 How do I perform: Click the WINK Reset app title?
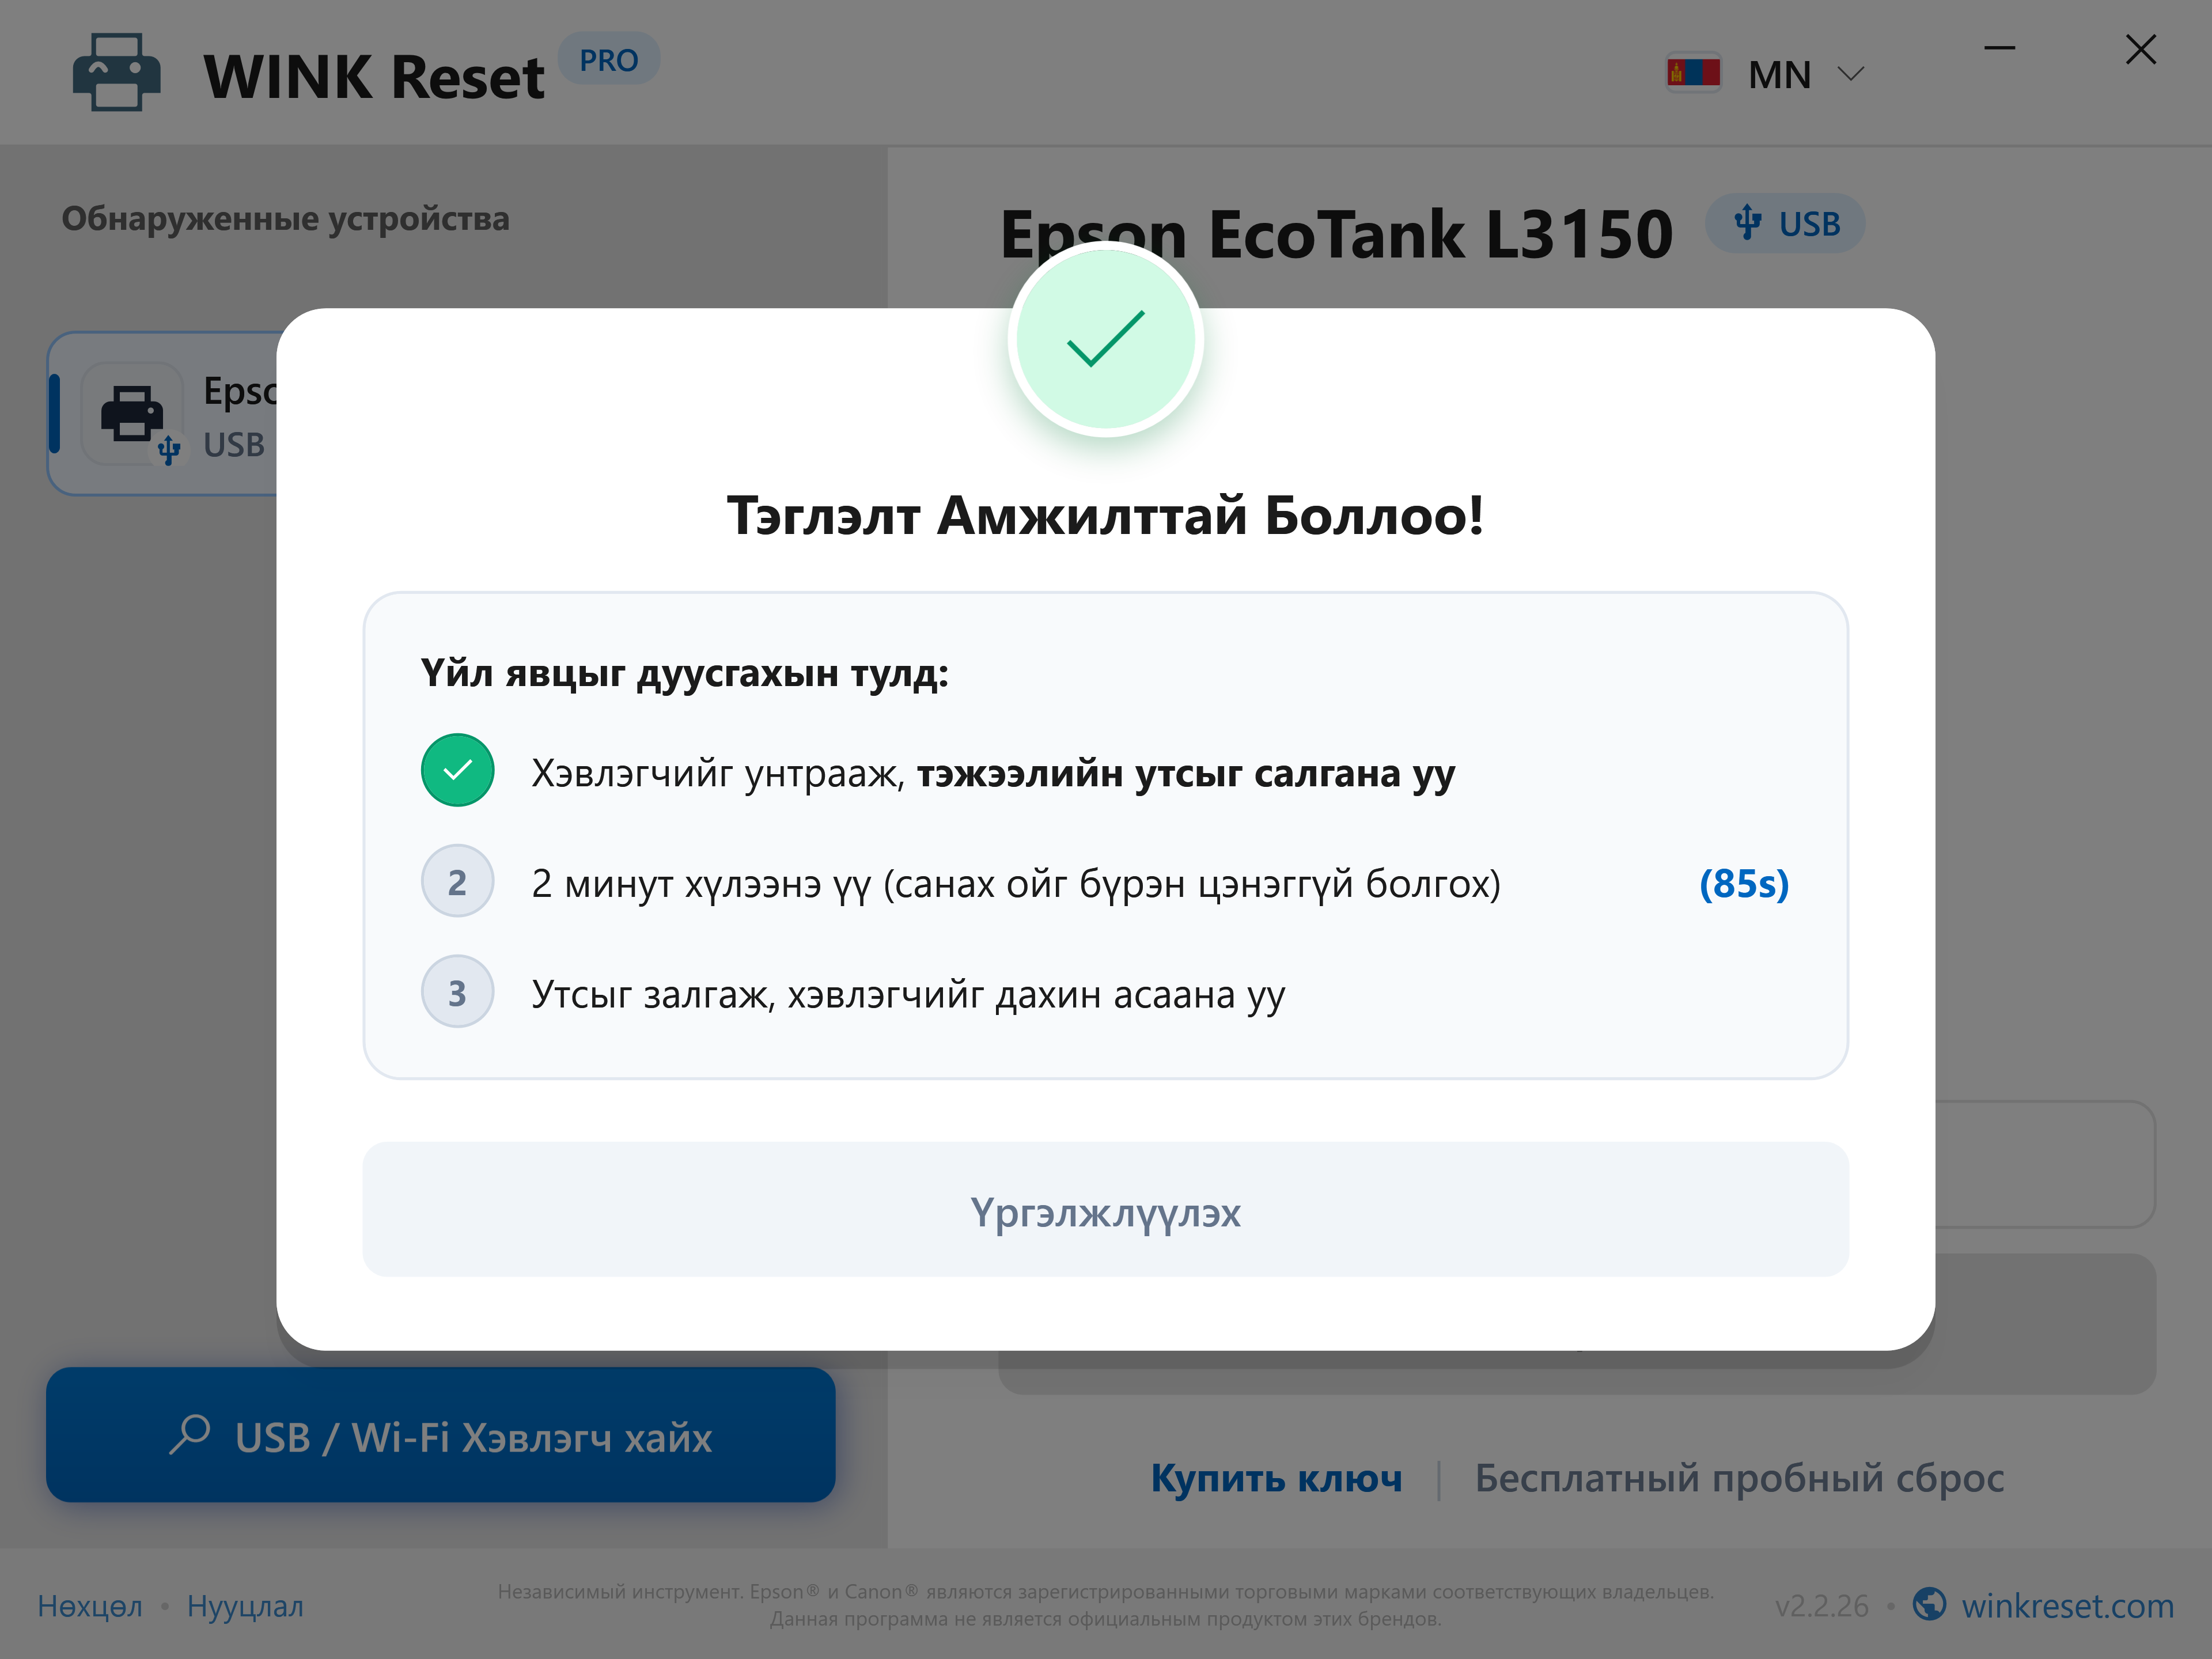[x=374, y=77]
